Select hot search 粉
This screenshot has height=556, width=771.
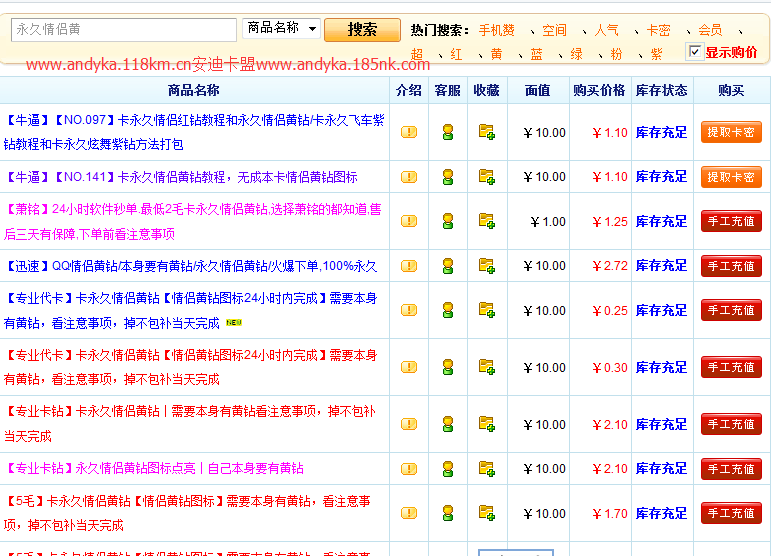(616, 54)
